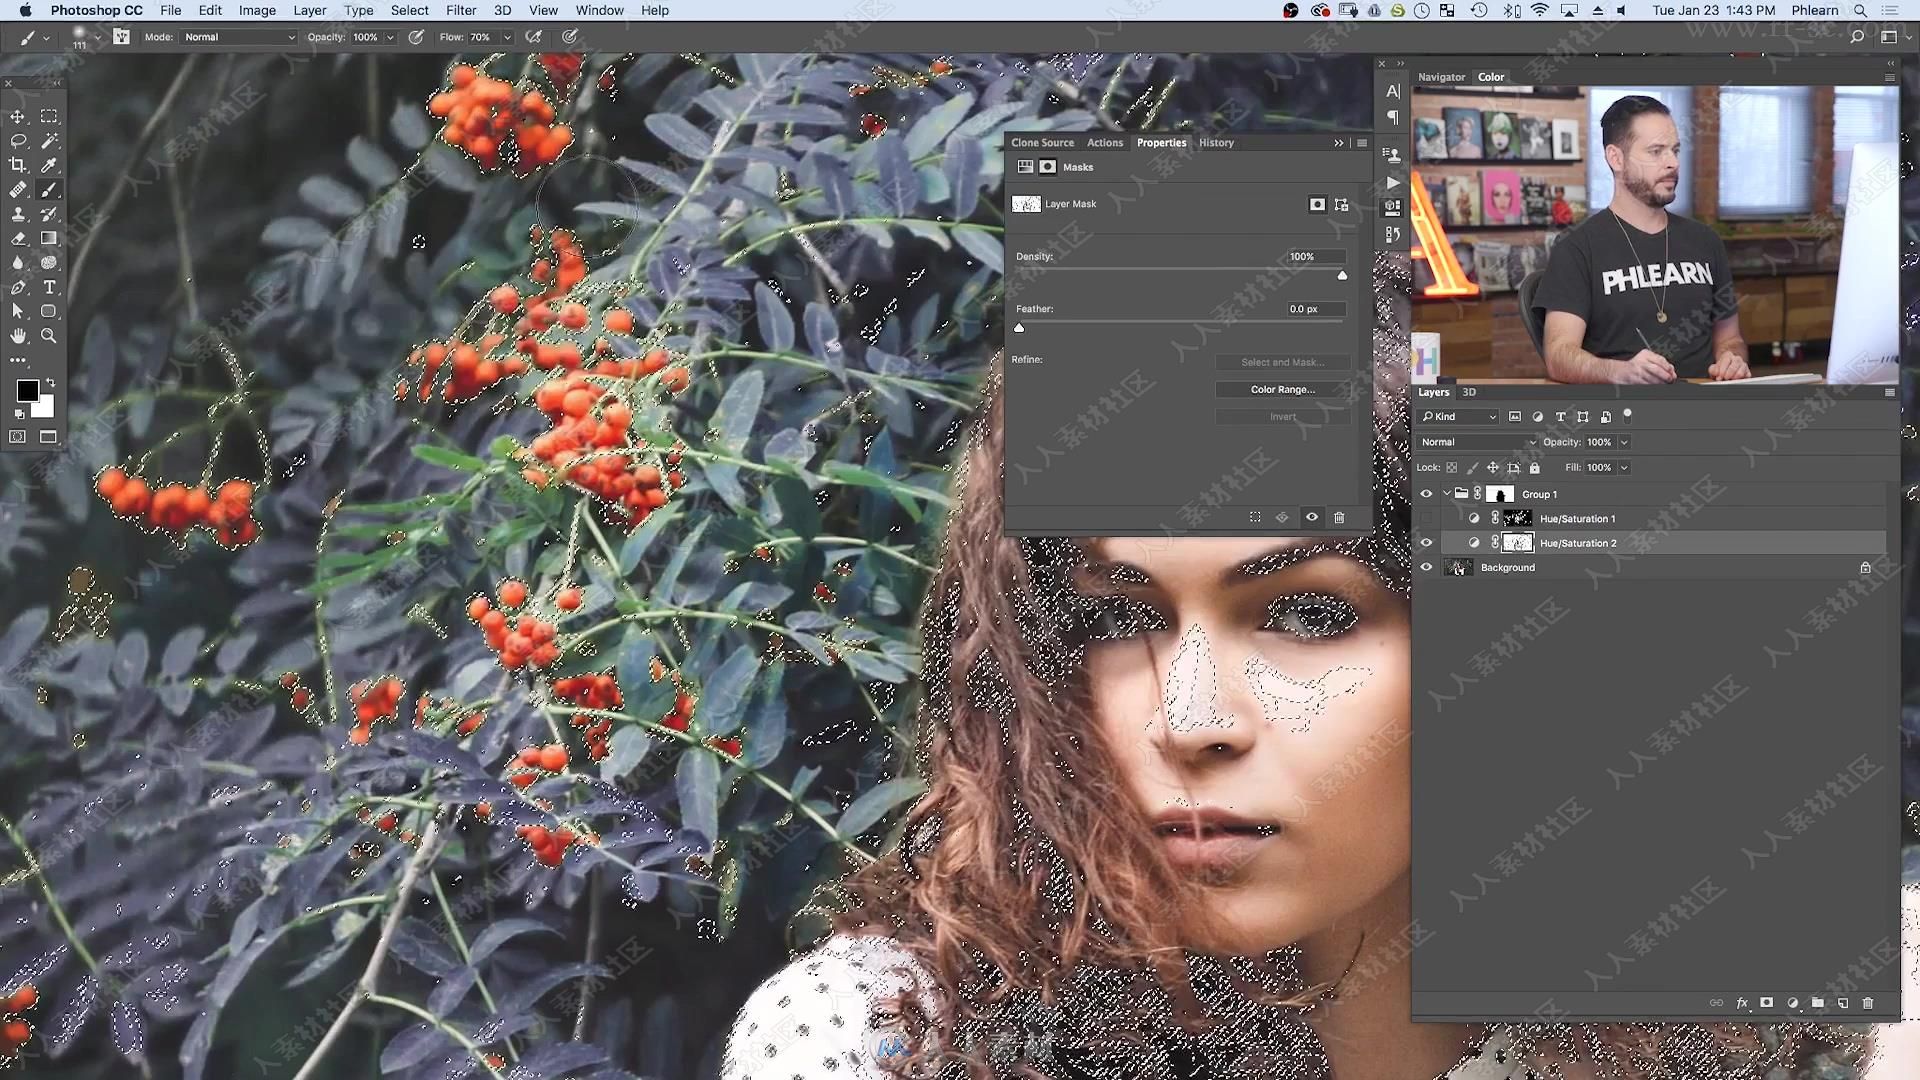Viewport: 1920px width, 1080px height.
Task: Toggle visibility of Background layer
Action: pos(1427,567)
